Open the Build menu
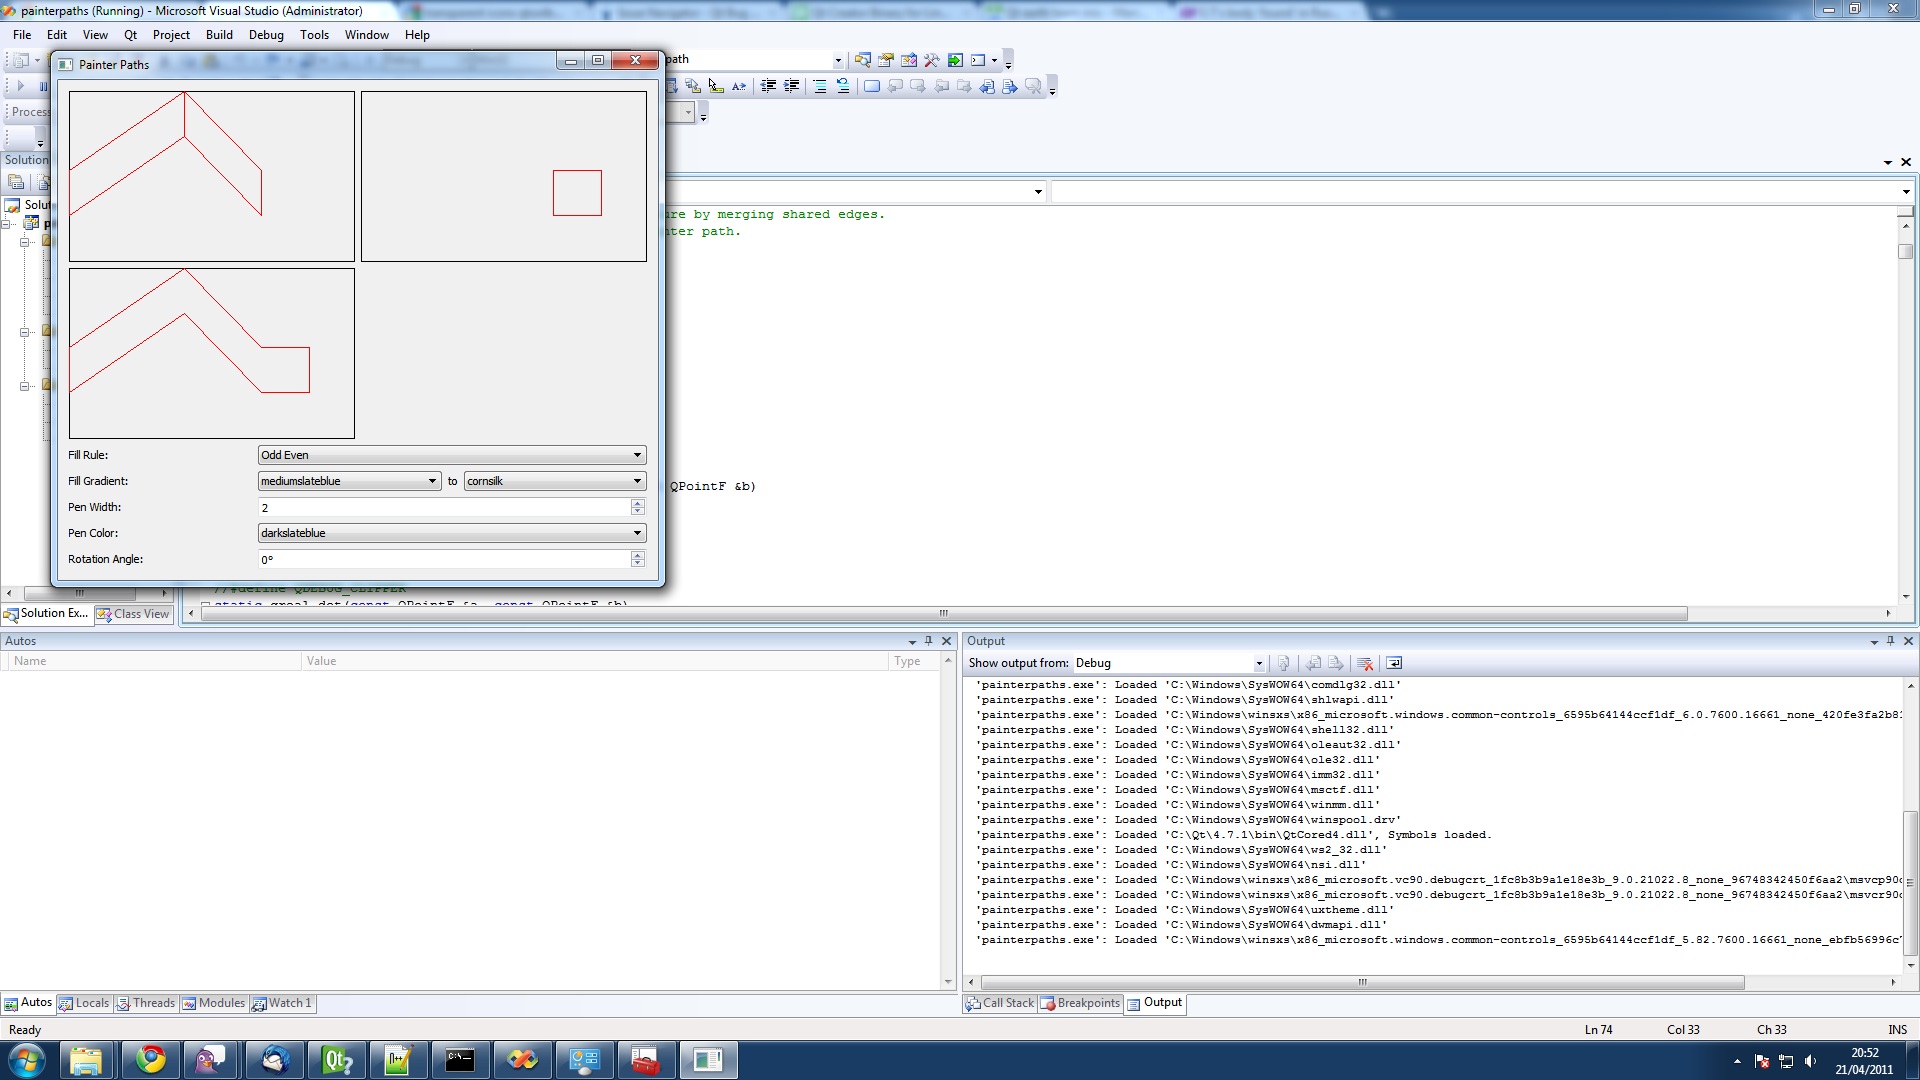1920x1080 pixels. tap(219, 34)
